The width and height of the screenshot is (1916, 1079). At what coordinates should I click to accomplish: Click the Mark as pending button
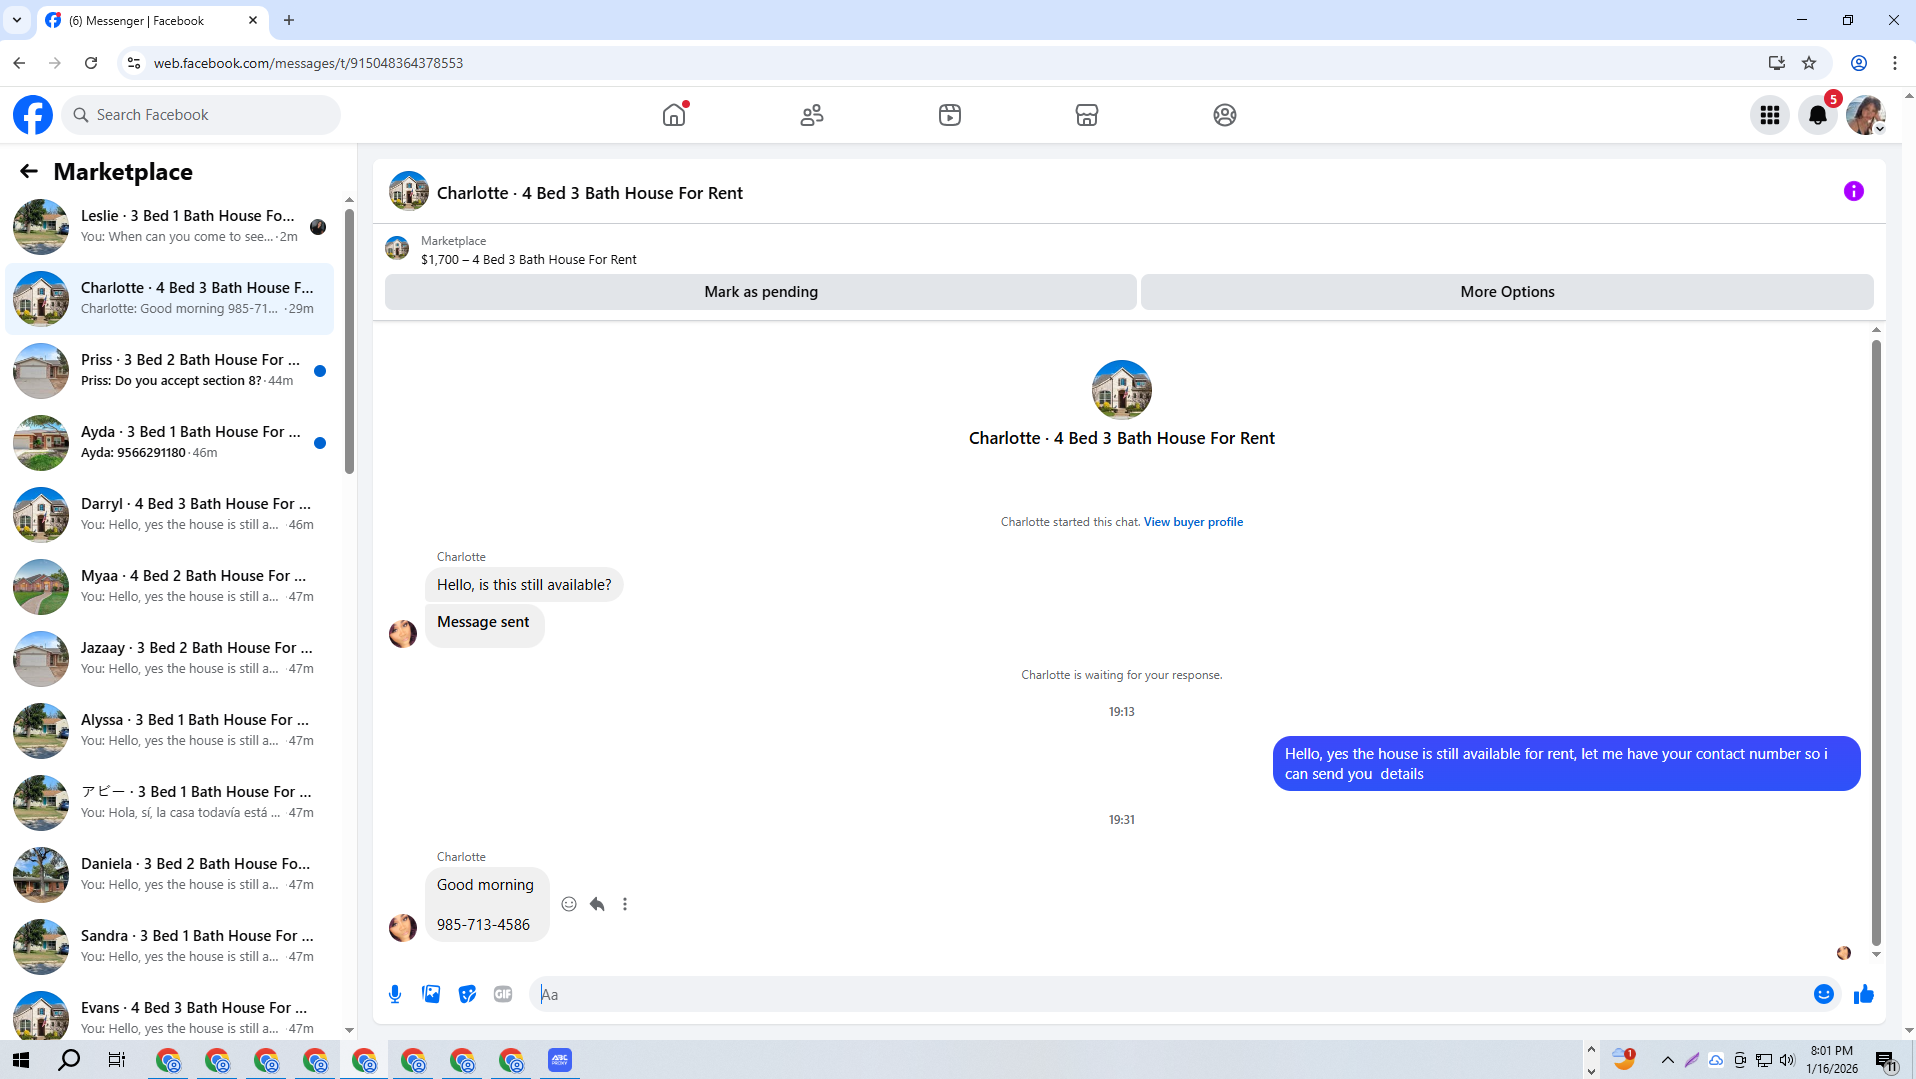(x=761, y=292)
